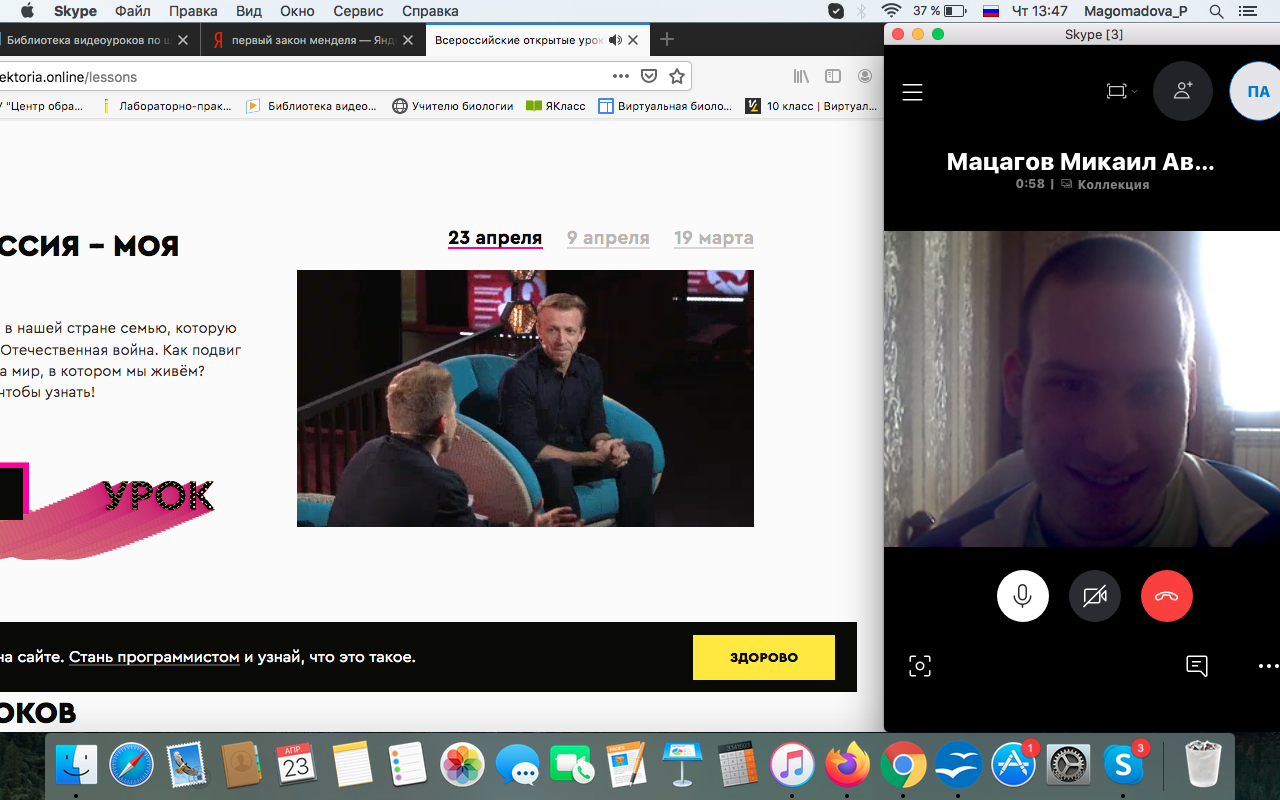Play the lesson video thumbnail

click(525, 398)
